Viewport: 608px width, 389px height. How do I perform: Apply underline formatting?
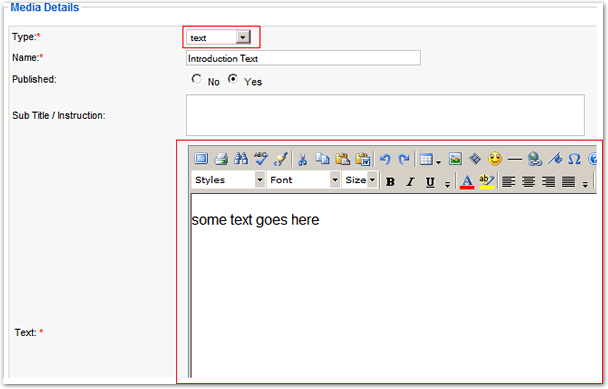tap(430, 182)
